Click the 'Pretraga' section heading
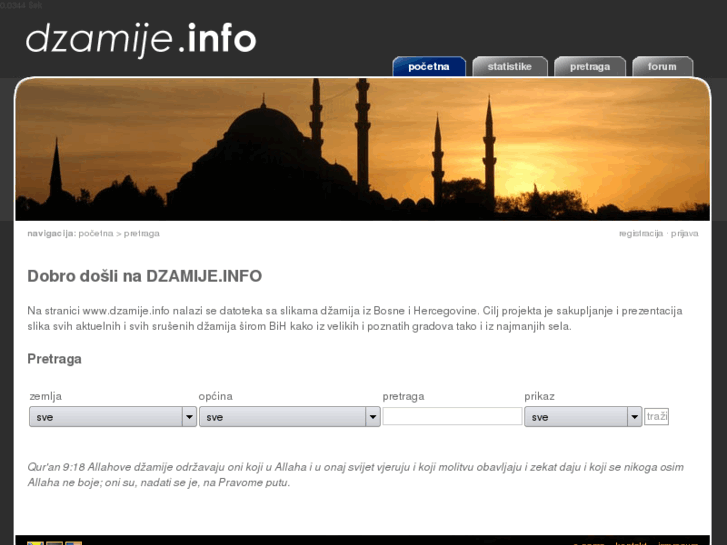 [54, 359]
